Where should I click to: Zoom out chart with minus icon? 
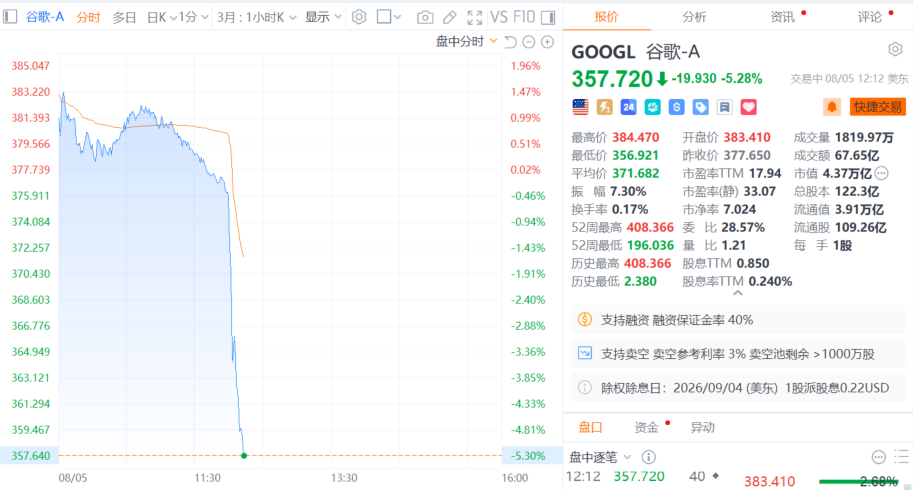click(529, 42)
